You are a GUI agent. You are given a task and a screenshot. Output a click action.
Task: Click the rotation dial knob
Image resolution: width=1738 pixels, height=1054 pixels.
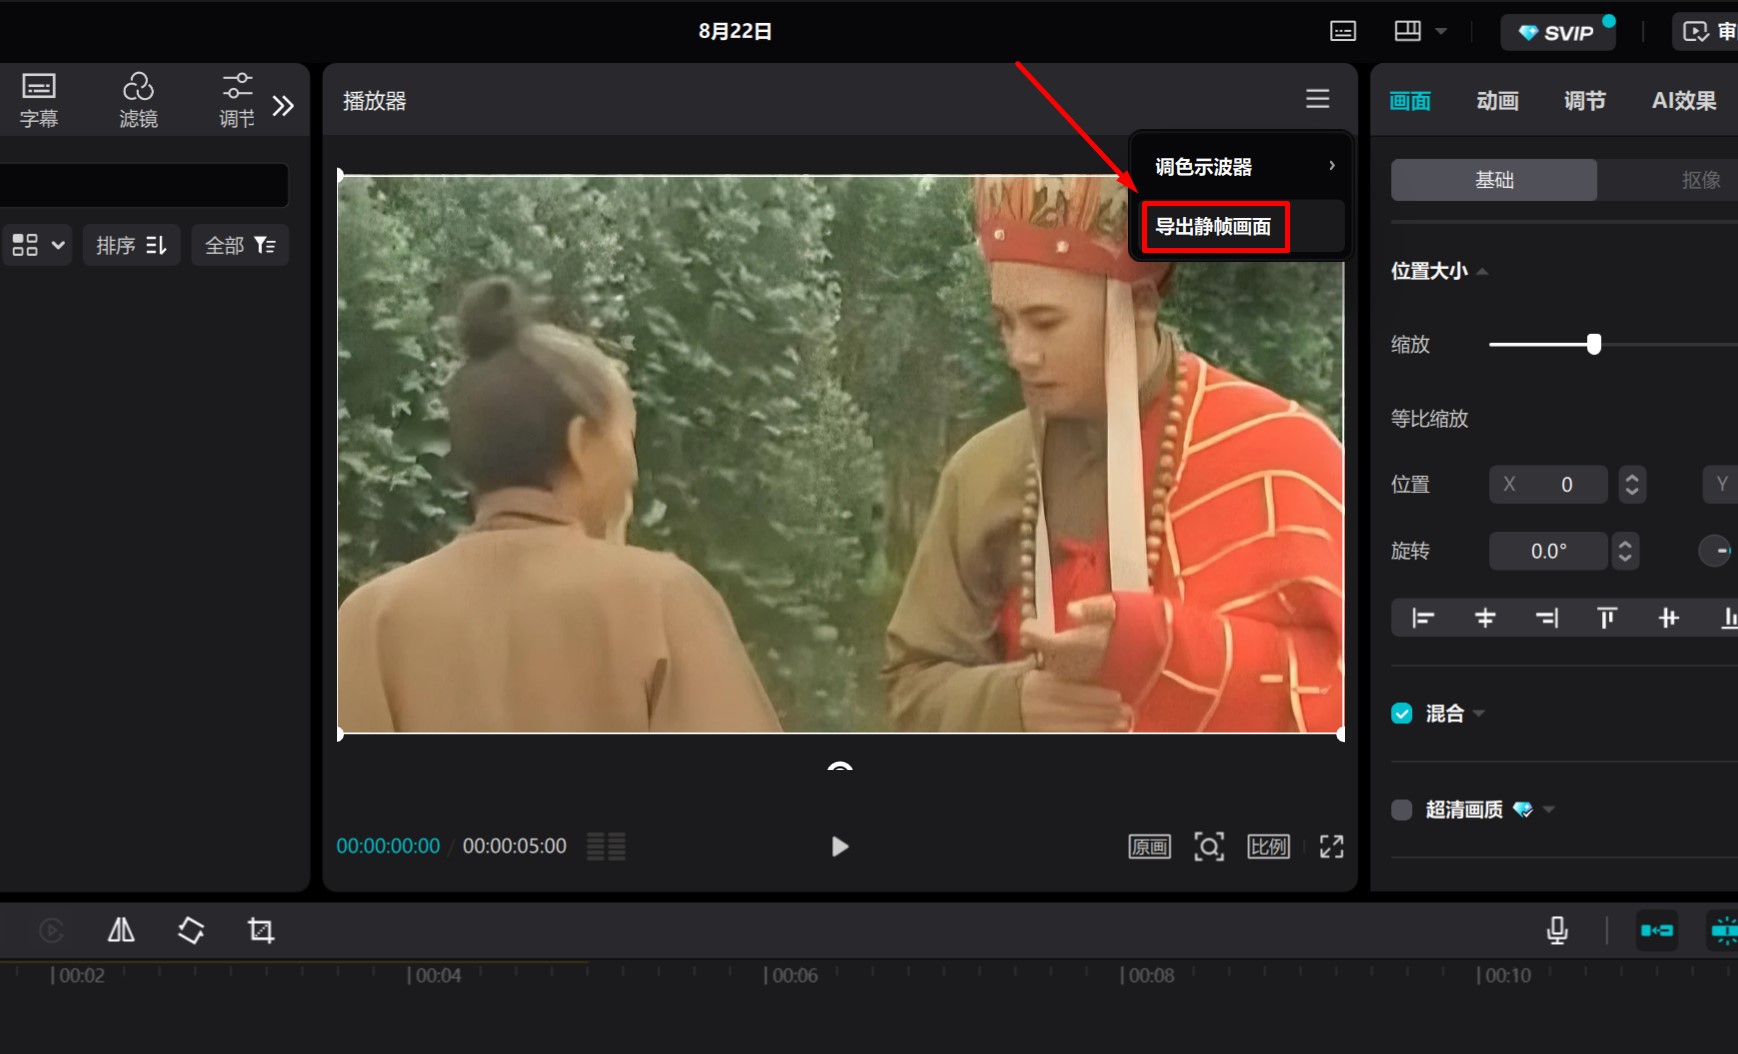pyautogui.click(x=1715, y=551)
